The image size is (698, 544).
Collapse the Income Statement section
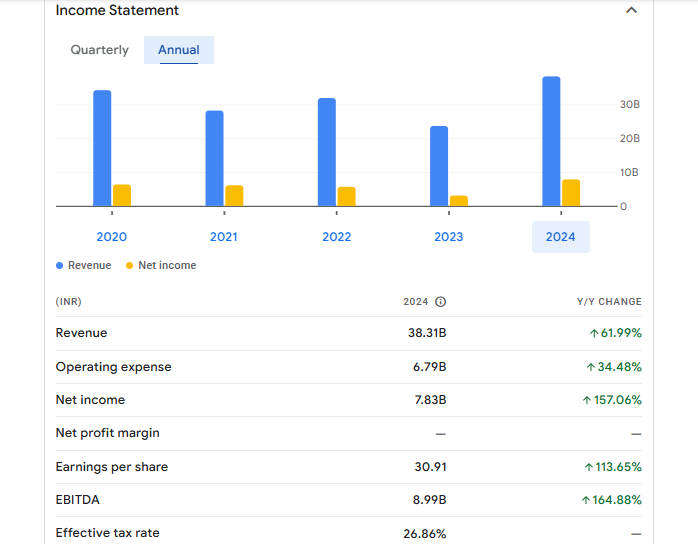click(x=631, y=11)
